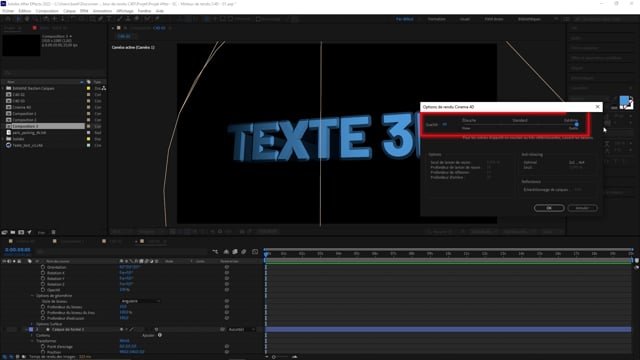Select Composition 1 in the project panel
Screen dimensions: 640x360
point(24,113)
